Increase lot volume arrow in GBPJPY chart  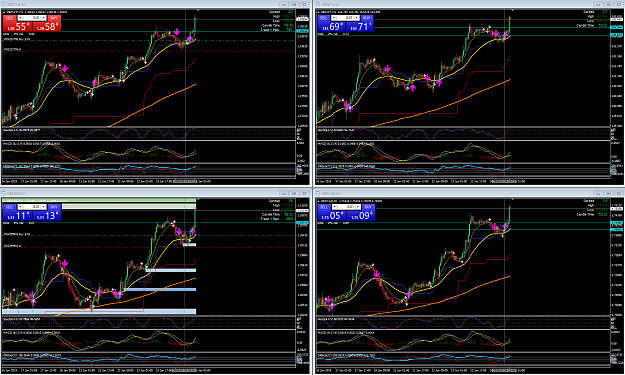point(357,18)
